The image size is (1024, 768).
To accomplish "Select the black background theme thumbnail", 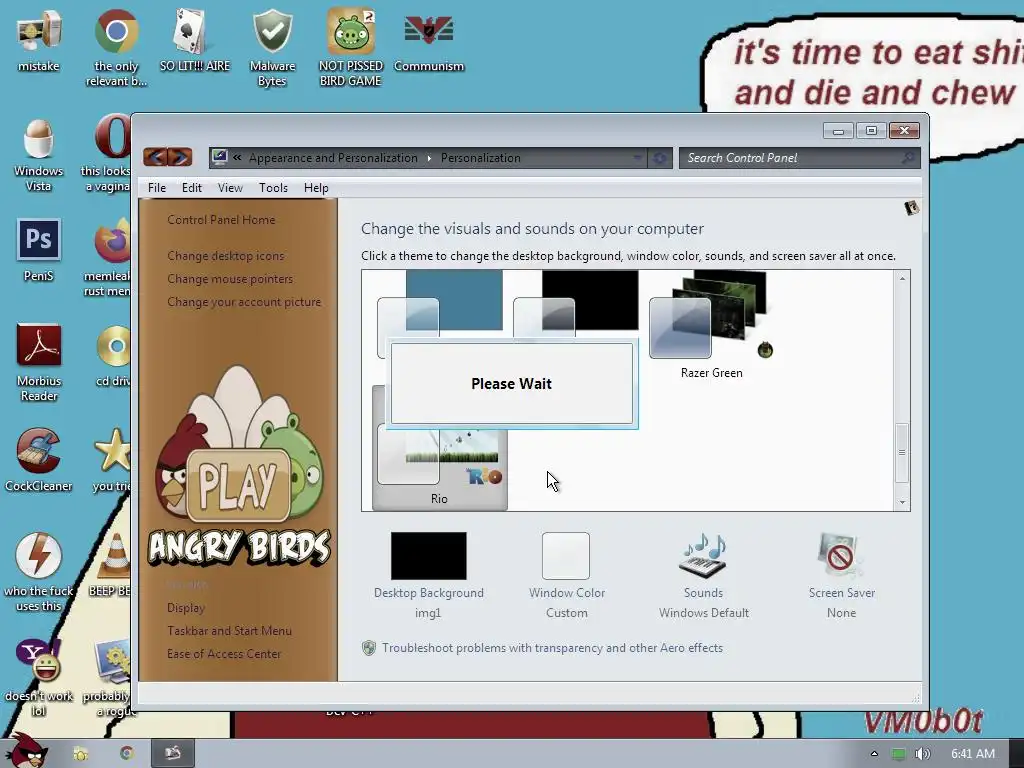I will point(575,306).
